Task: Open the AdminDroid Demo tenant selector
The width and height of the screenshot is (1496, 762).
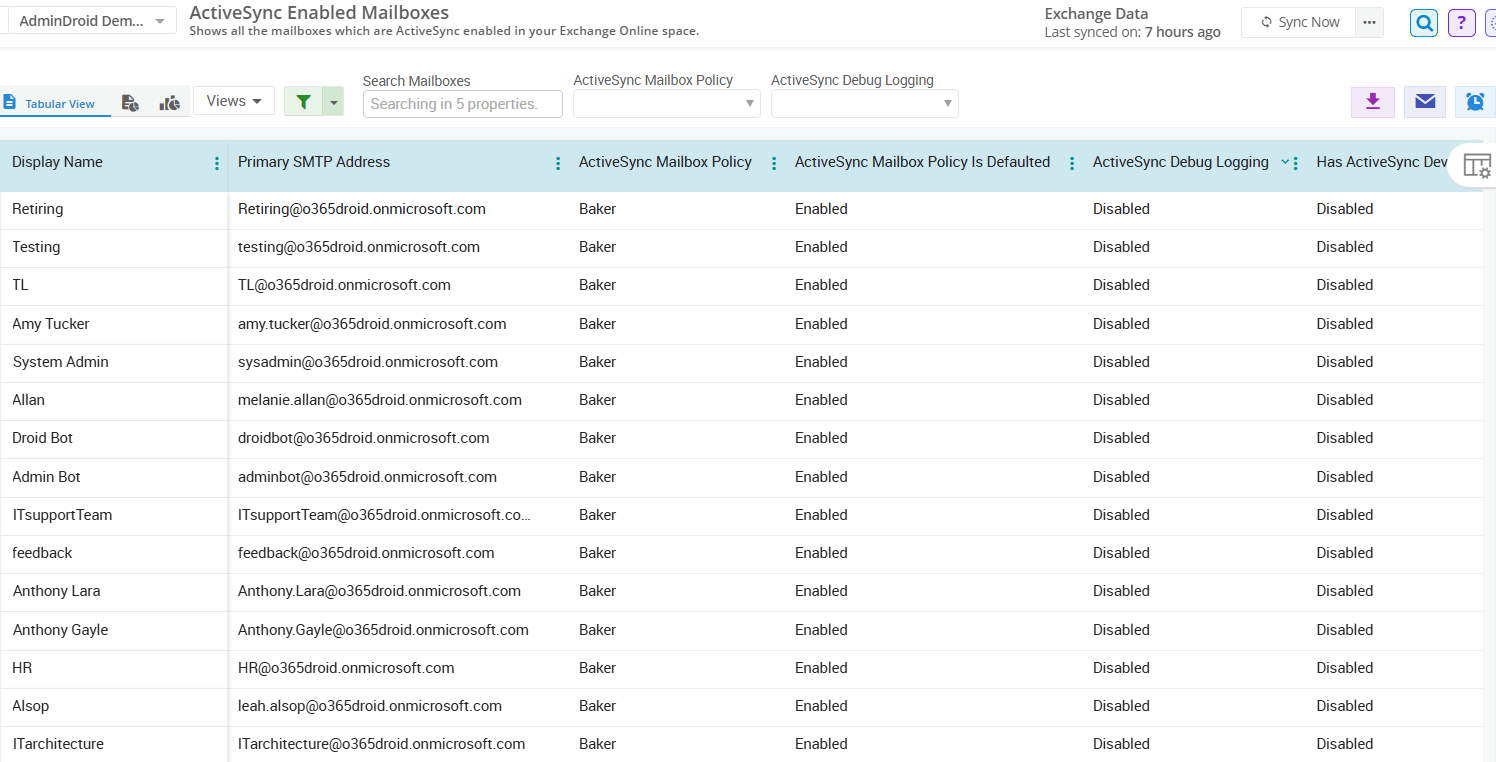Action: [88, 18]
